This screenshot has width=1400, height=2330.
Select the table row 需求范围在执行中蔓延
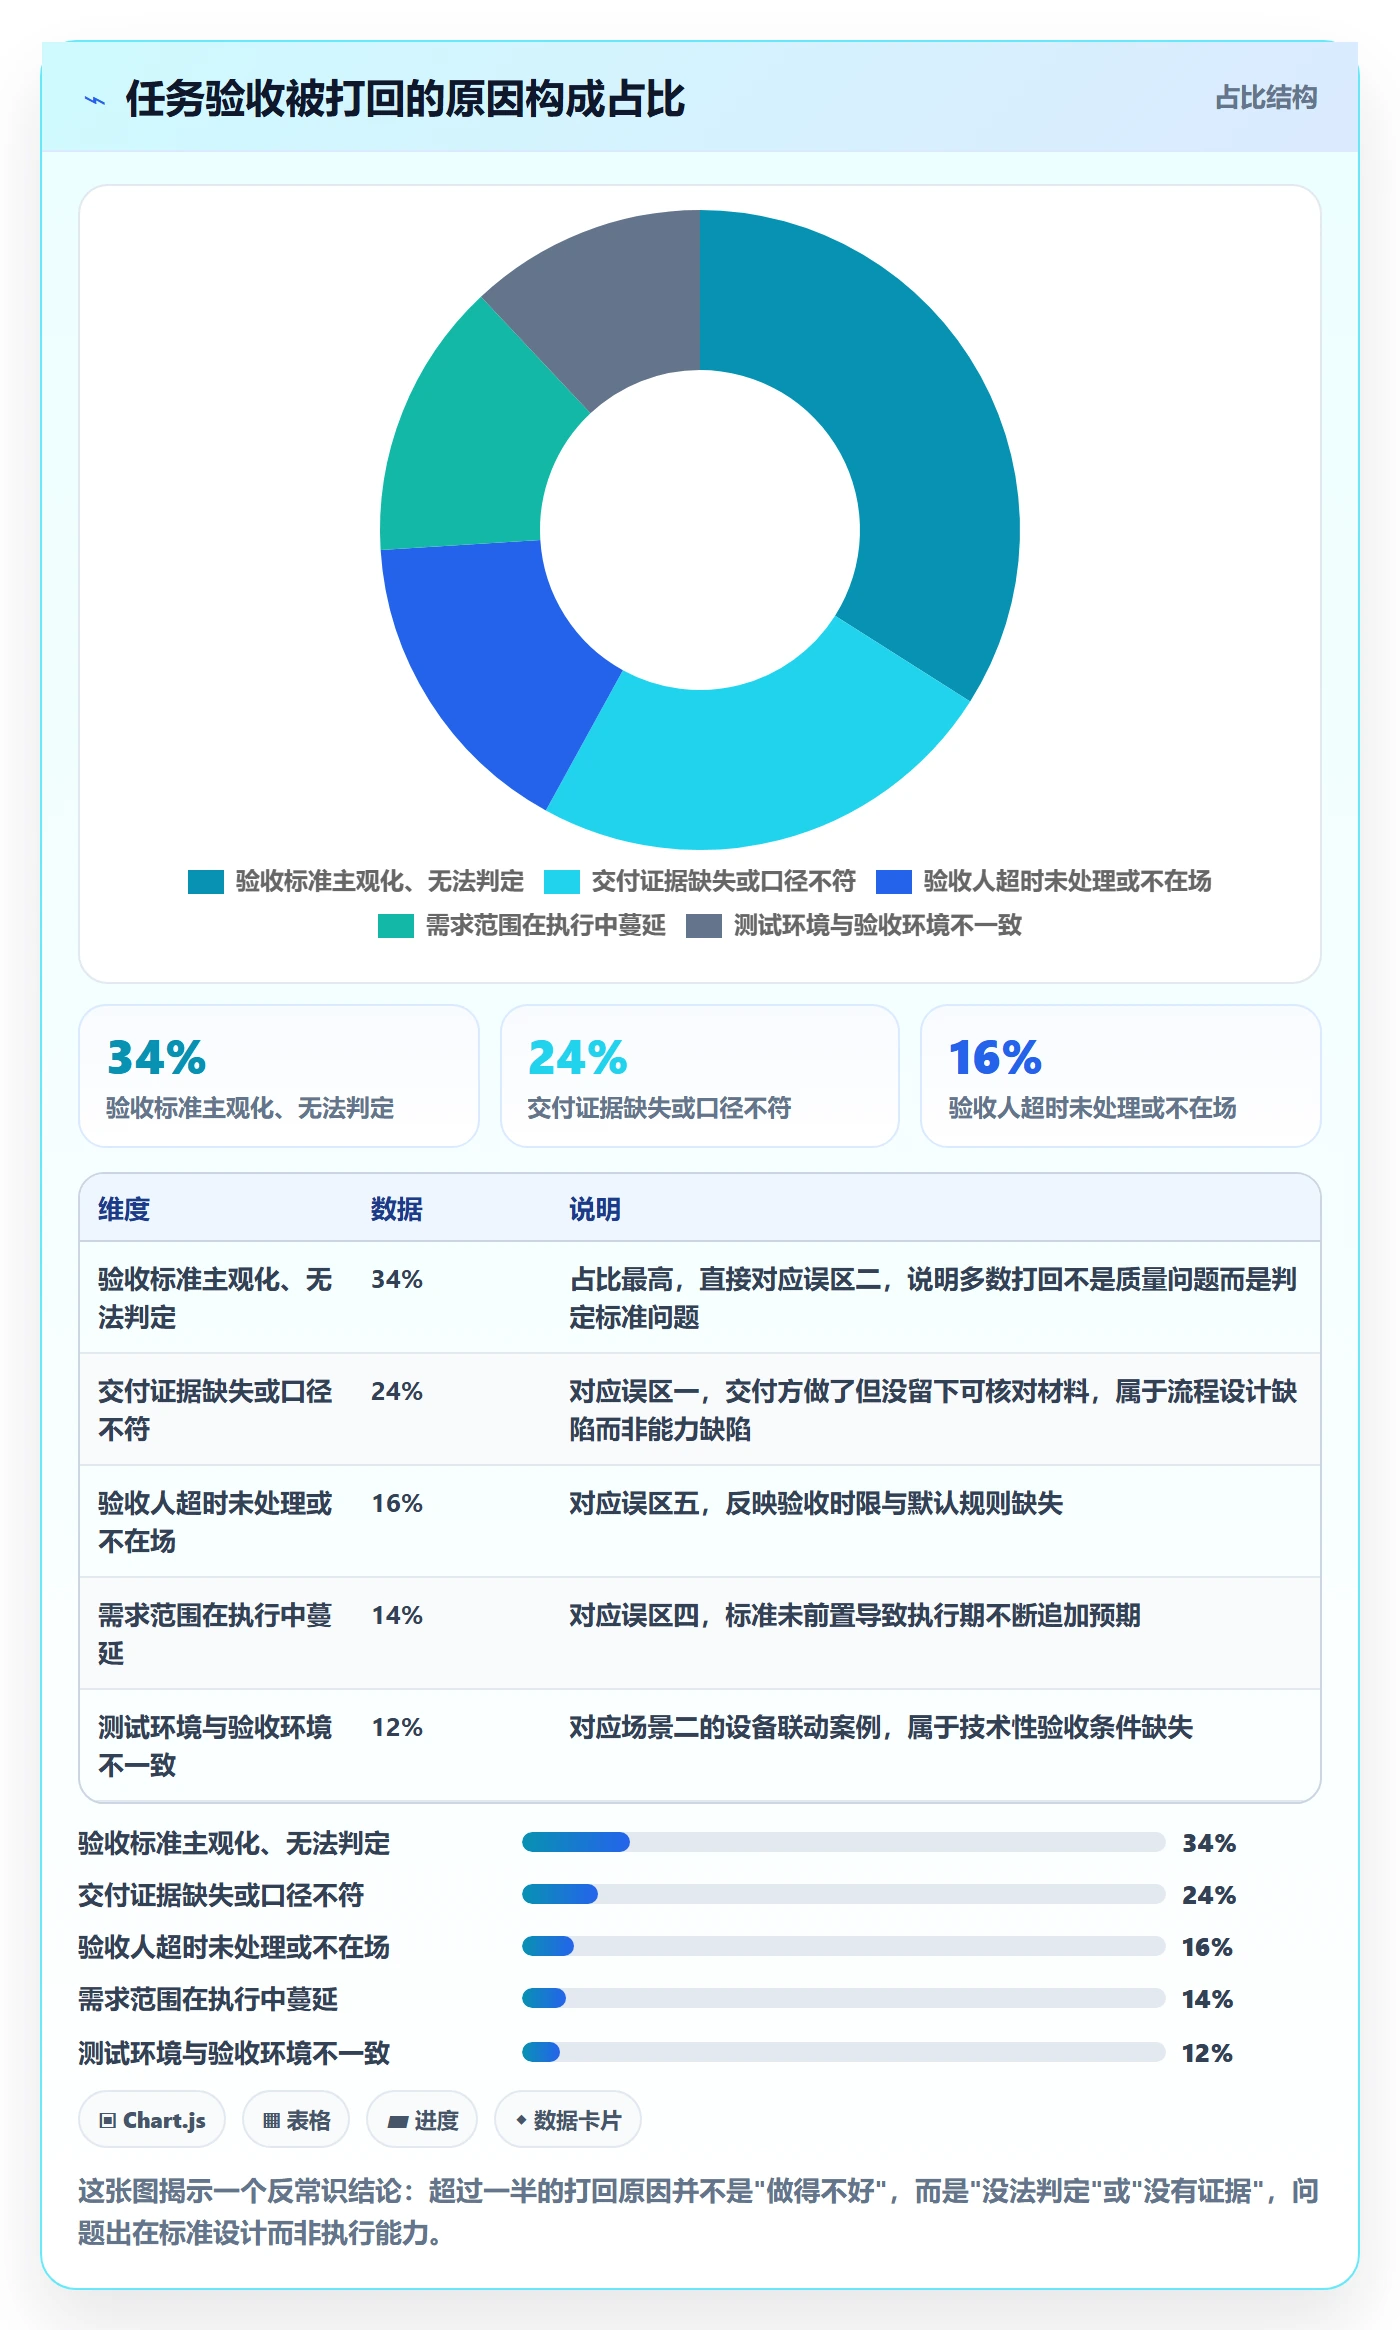pos(700,1634)
